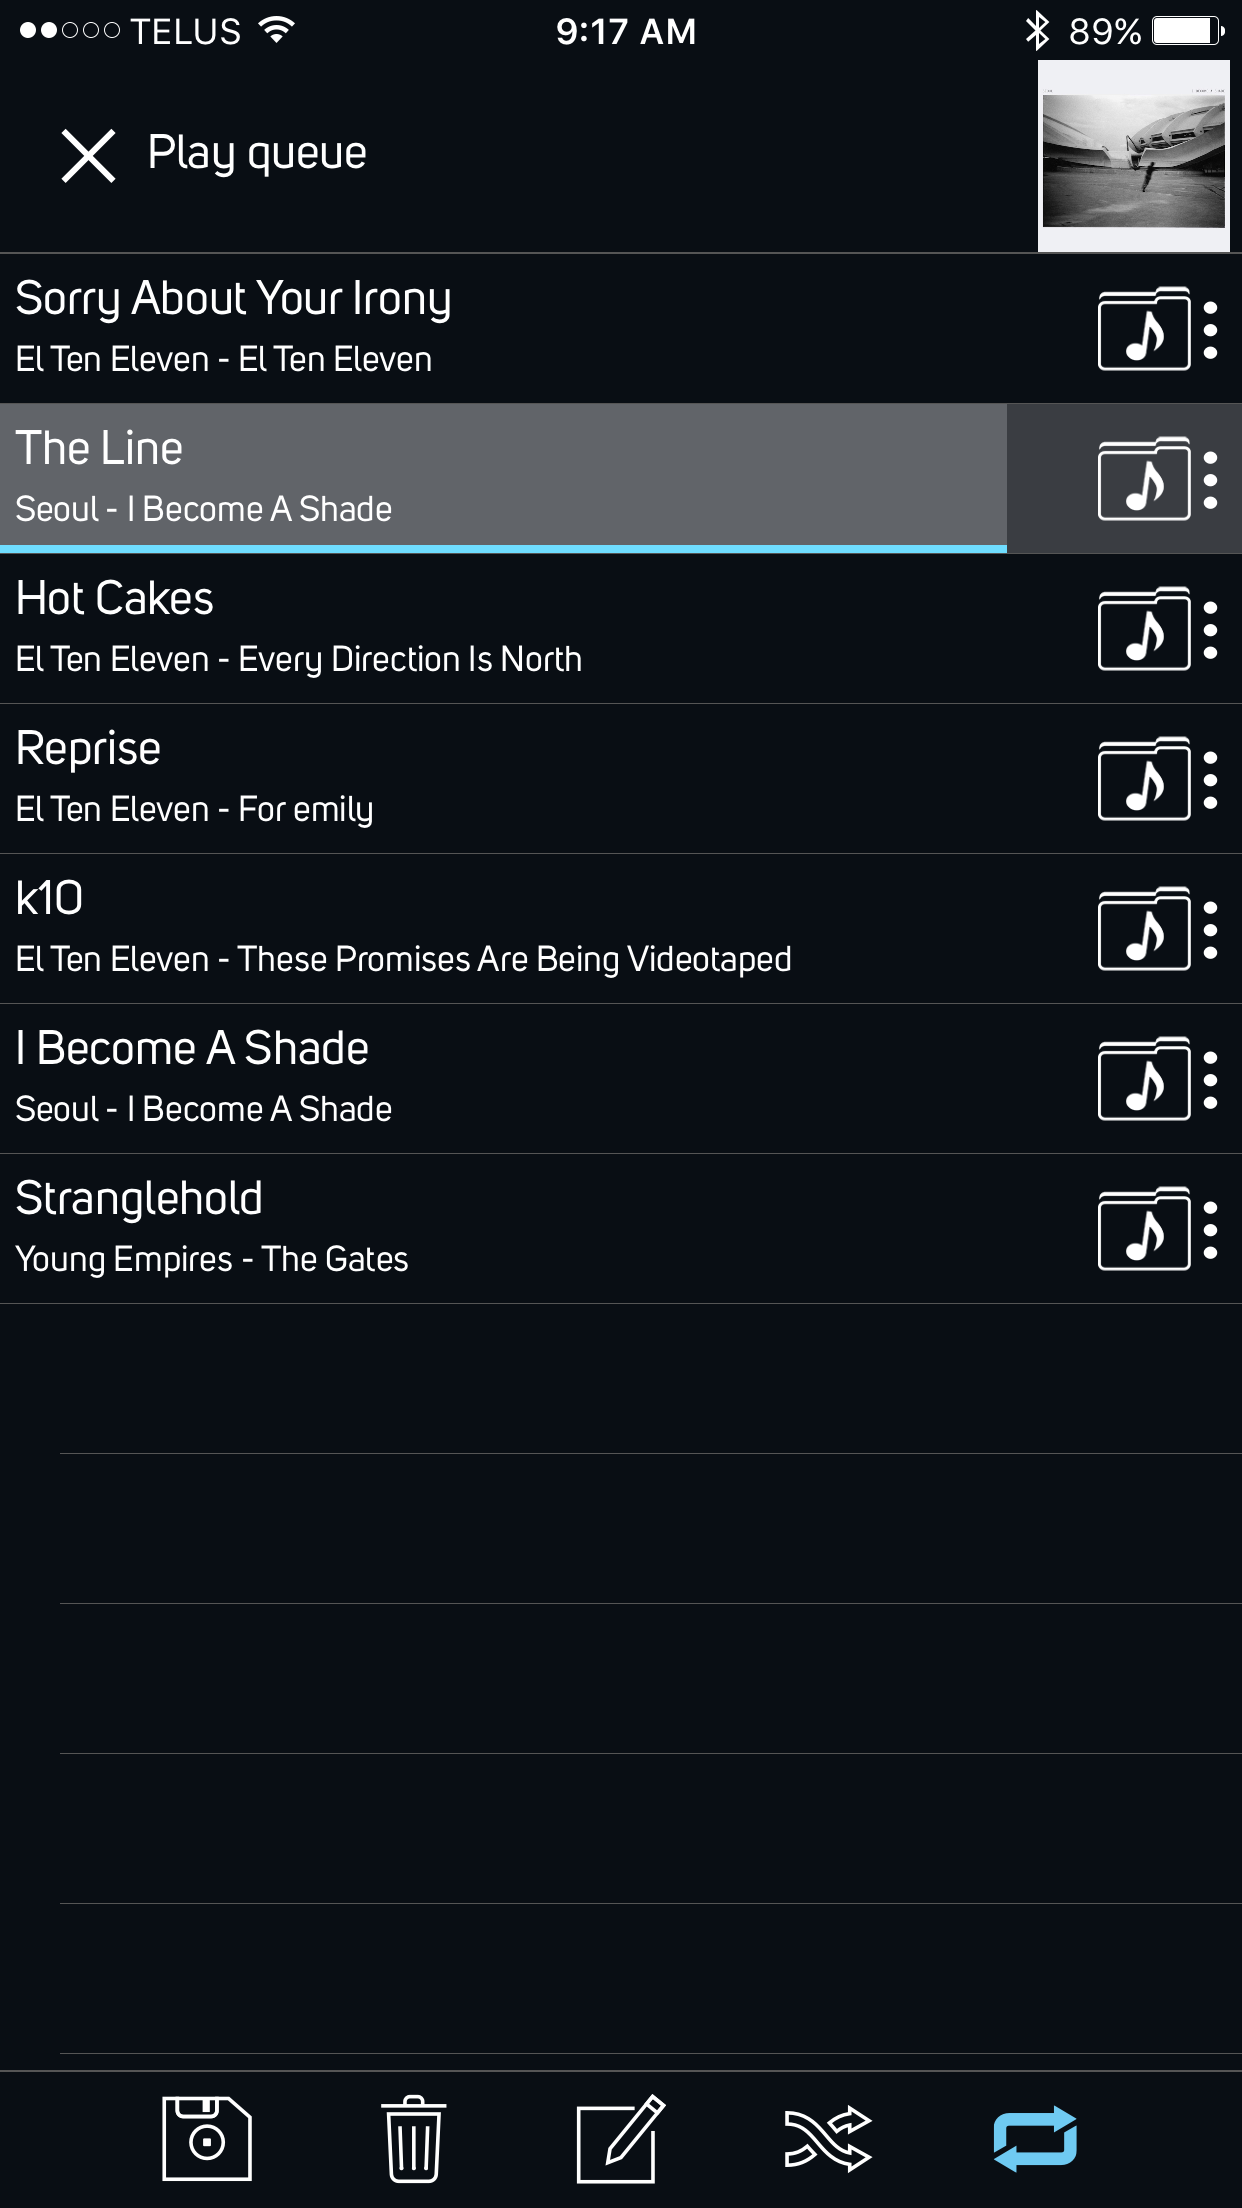Open more options for I Become A Shade
This screenshot has height=2208, width=1242.
tap(1211, 1079)
